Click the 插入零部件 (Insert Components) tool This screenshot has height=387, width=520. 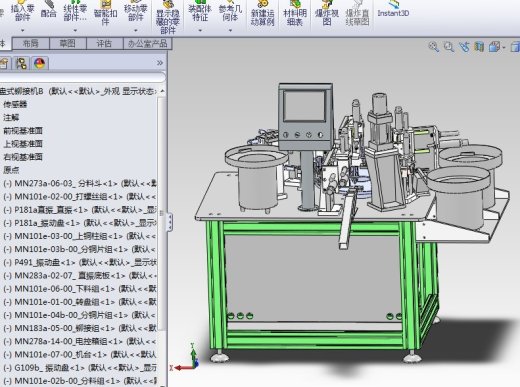[x=22, y=12]
